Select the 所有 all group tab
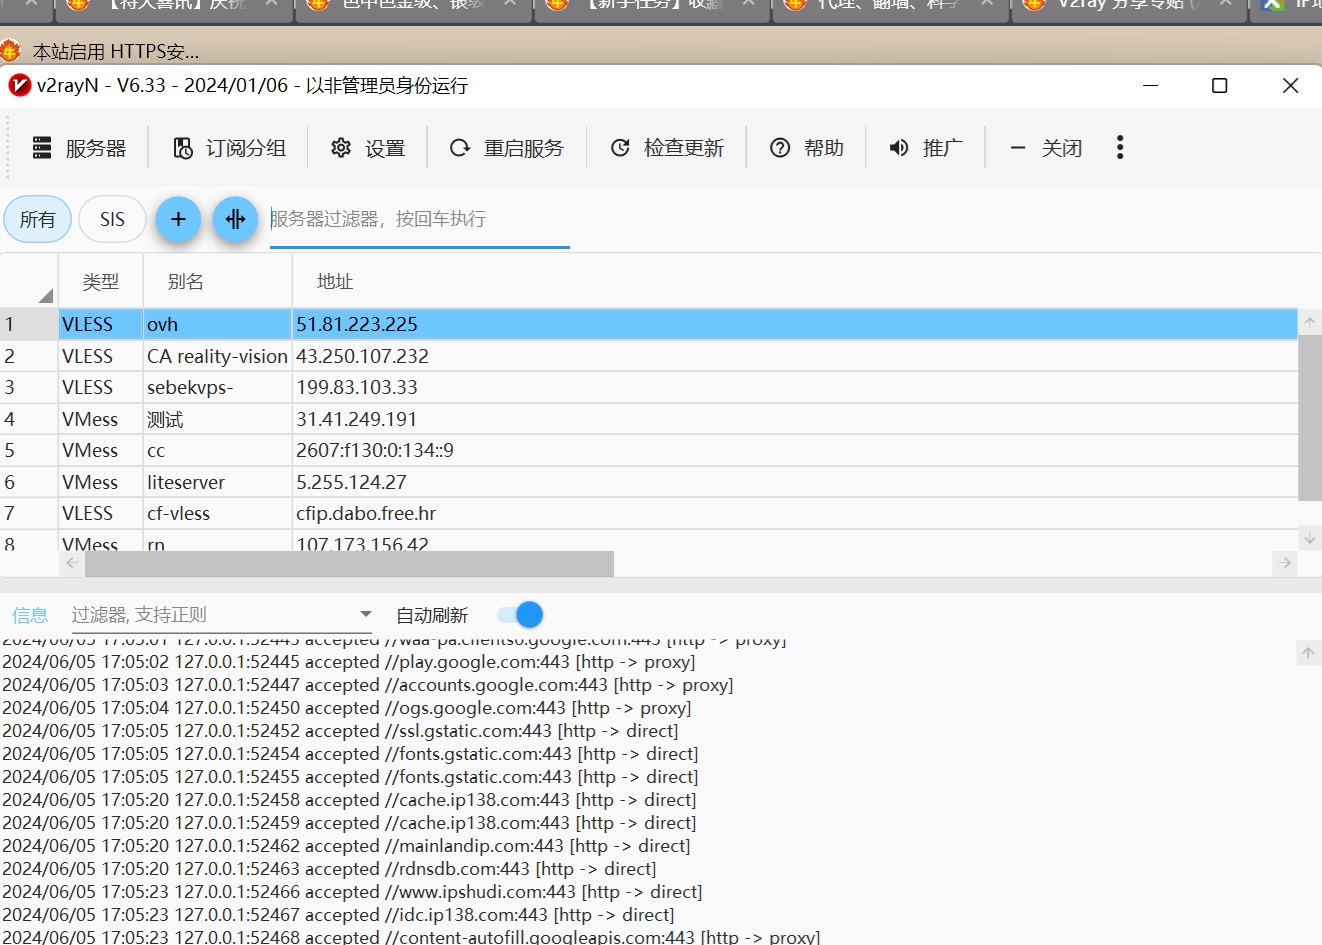Viewport: 1322px width, 945px height. click(38, 219)
